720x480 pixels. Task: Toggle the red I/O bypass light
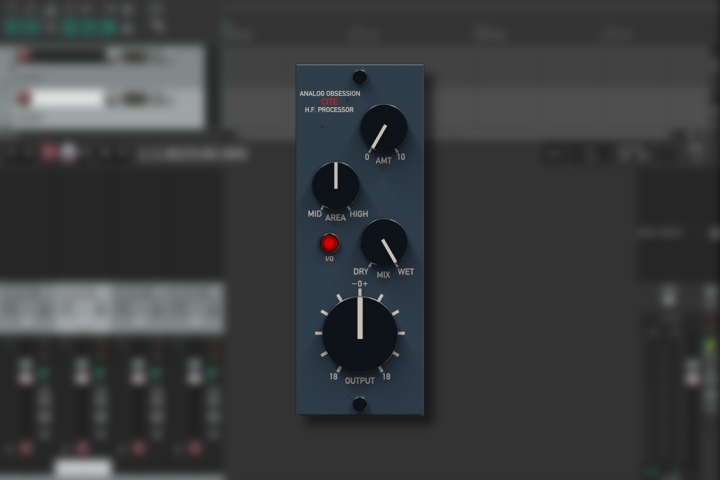tap(329, 243)
